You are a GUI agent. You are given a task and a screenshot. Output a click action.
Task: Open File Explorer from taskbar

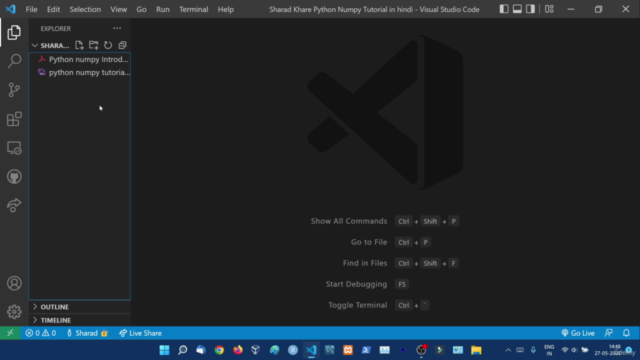(x=476, y=350)
